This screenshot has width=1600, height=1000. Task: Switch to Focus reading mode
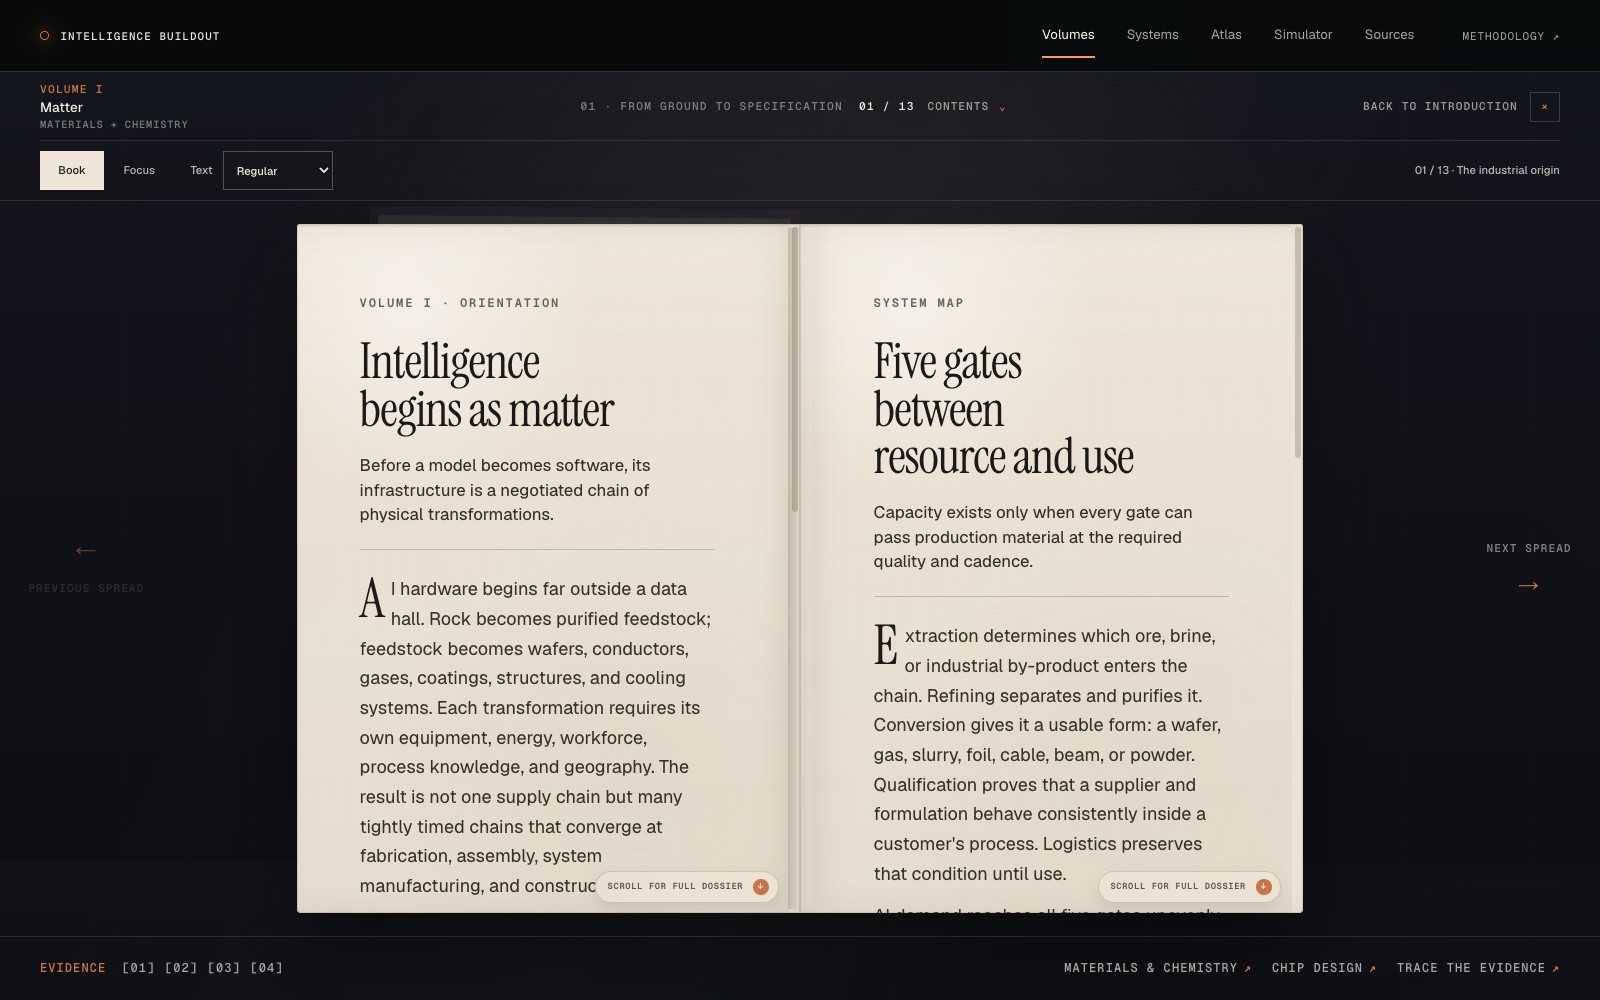(x=139, y=170)
